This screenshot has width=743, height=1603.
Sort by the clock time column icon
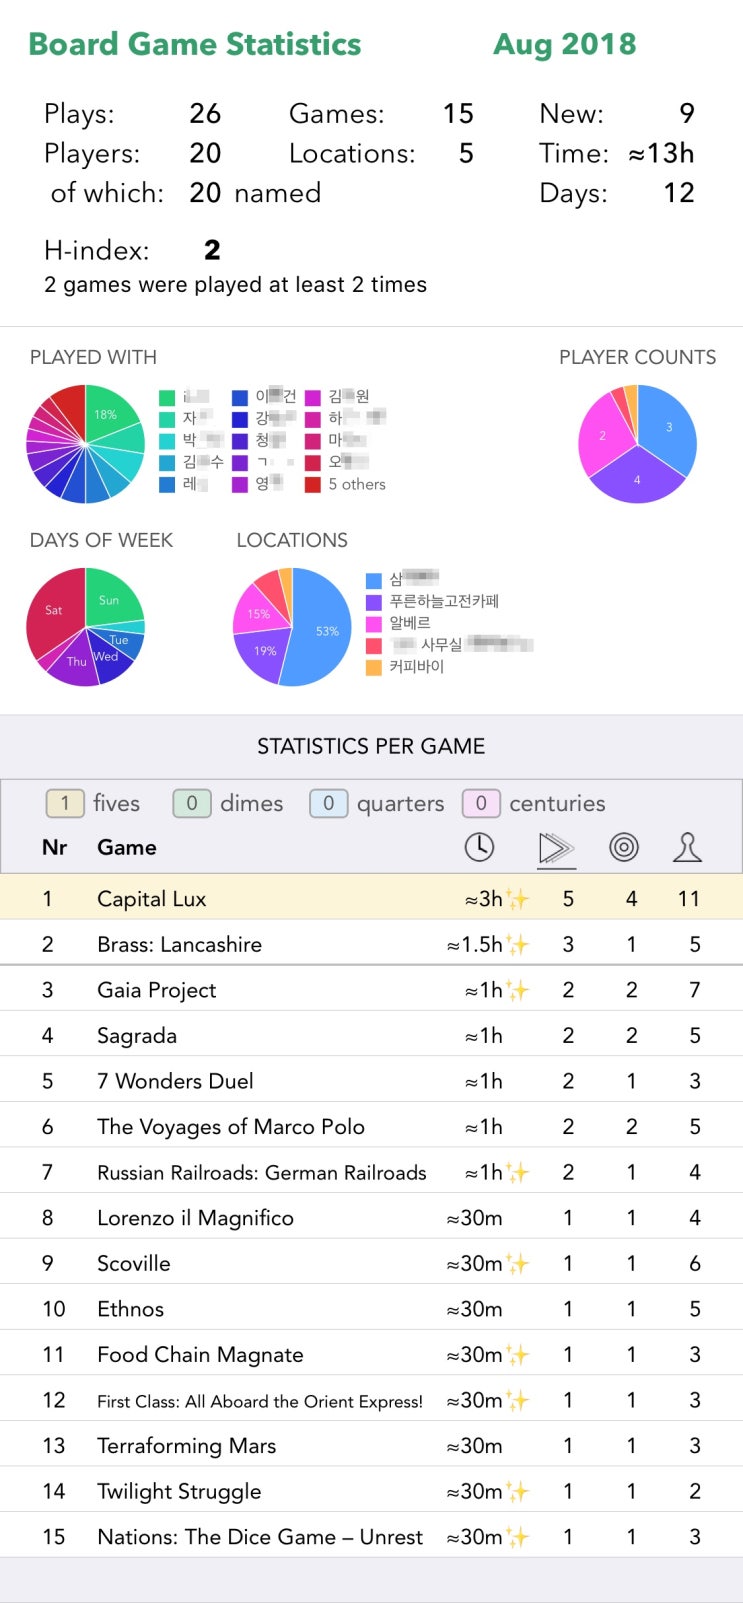(x=480, y=847)
